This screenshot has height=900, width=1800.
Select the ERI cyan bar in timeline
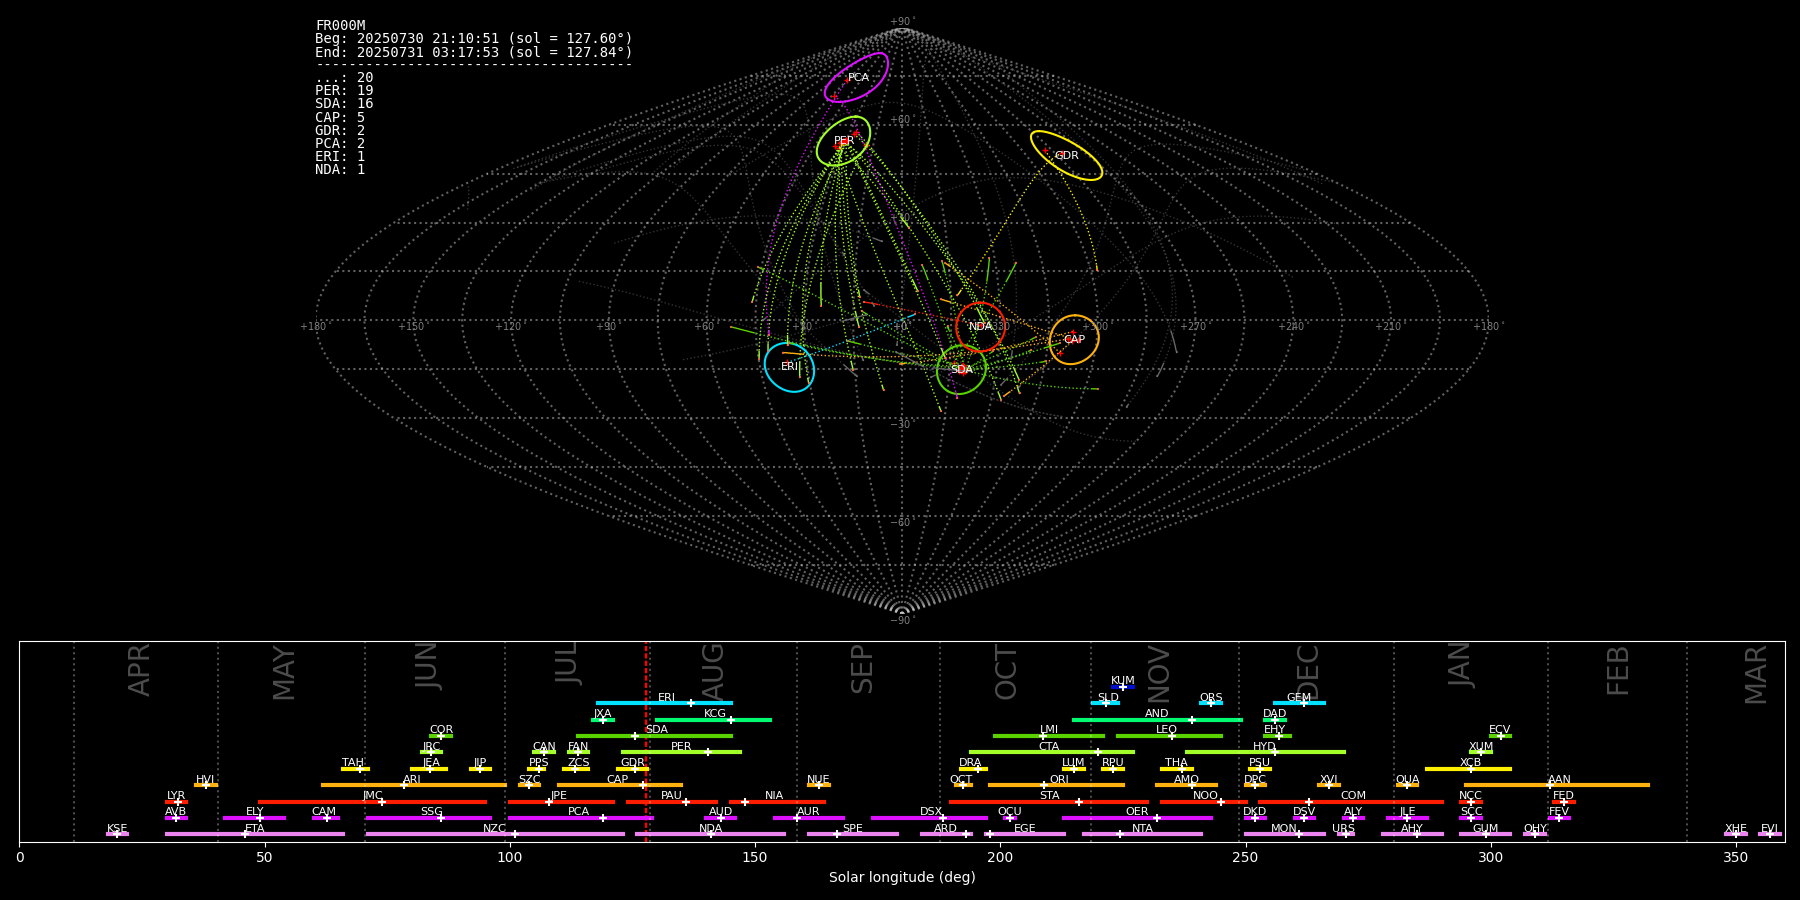coord(664,703)
